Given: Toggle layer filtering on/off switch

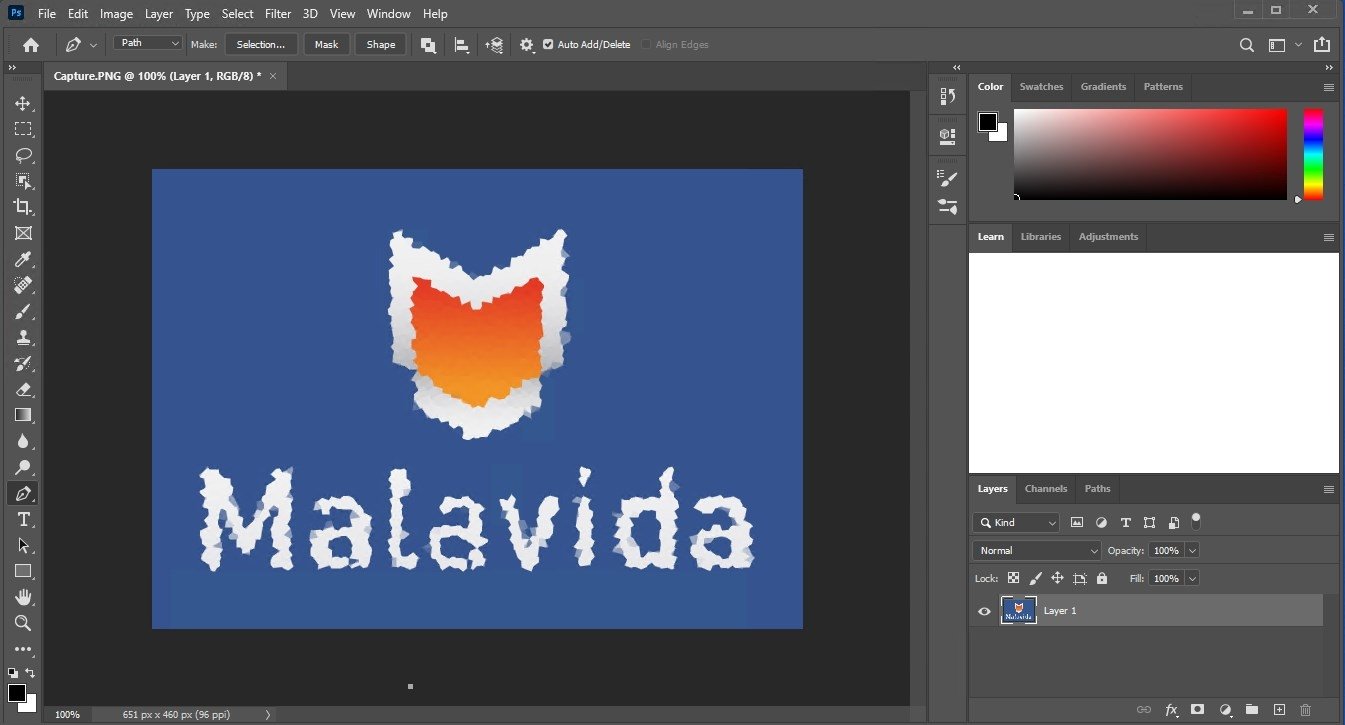Looking at the screenshot, I should click(1196, 520).
